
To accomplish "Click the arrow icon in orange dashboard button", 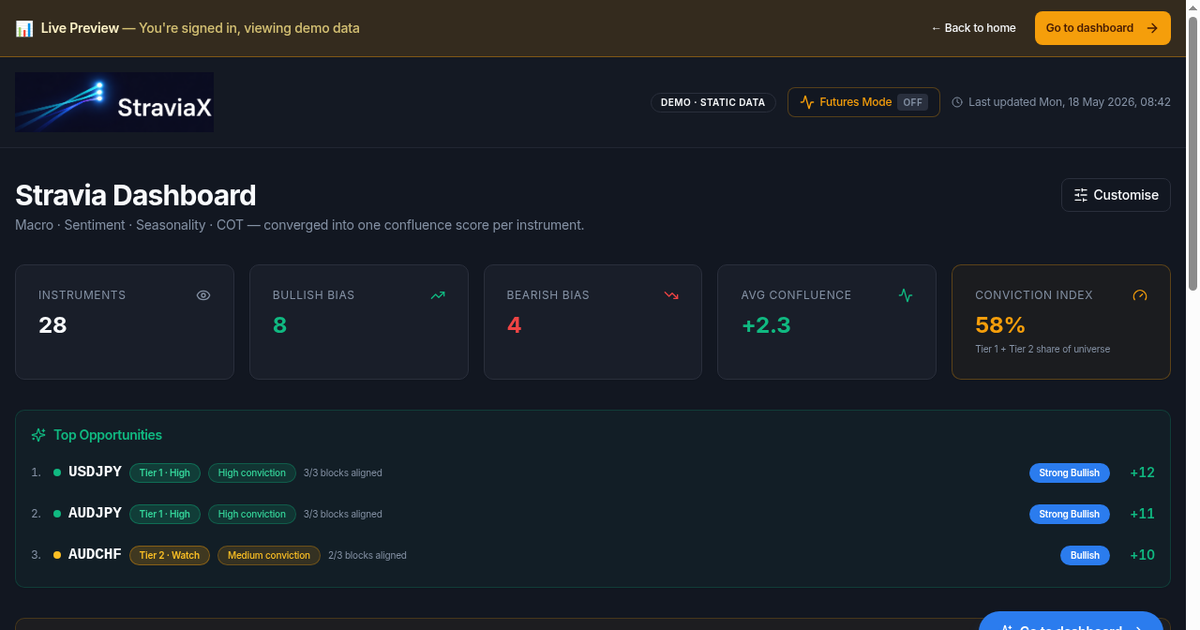I will click(x=1152, y=28).
